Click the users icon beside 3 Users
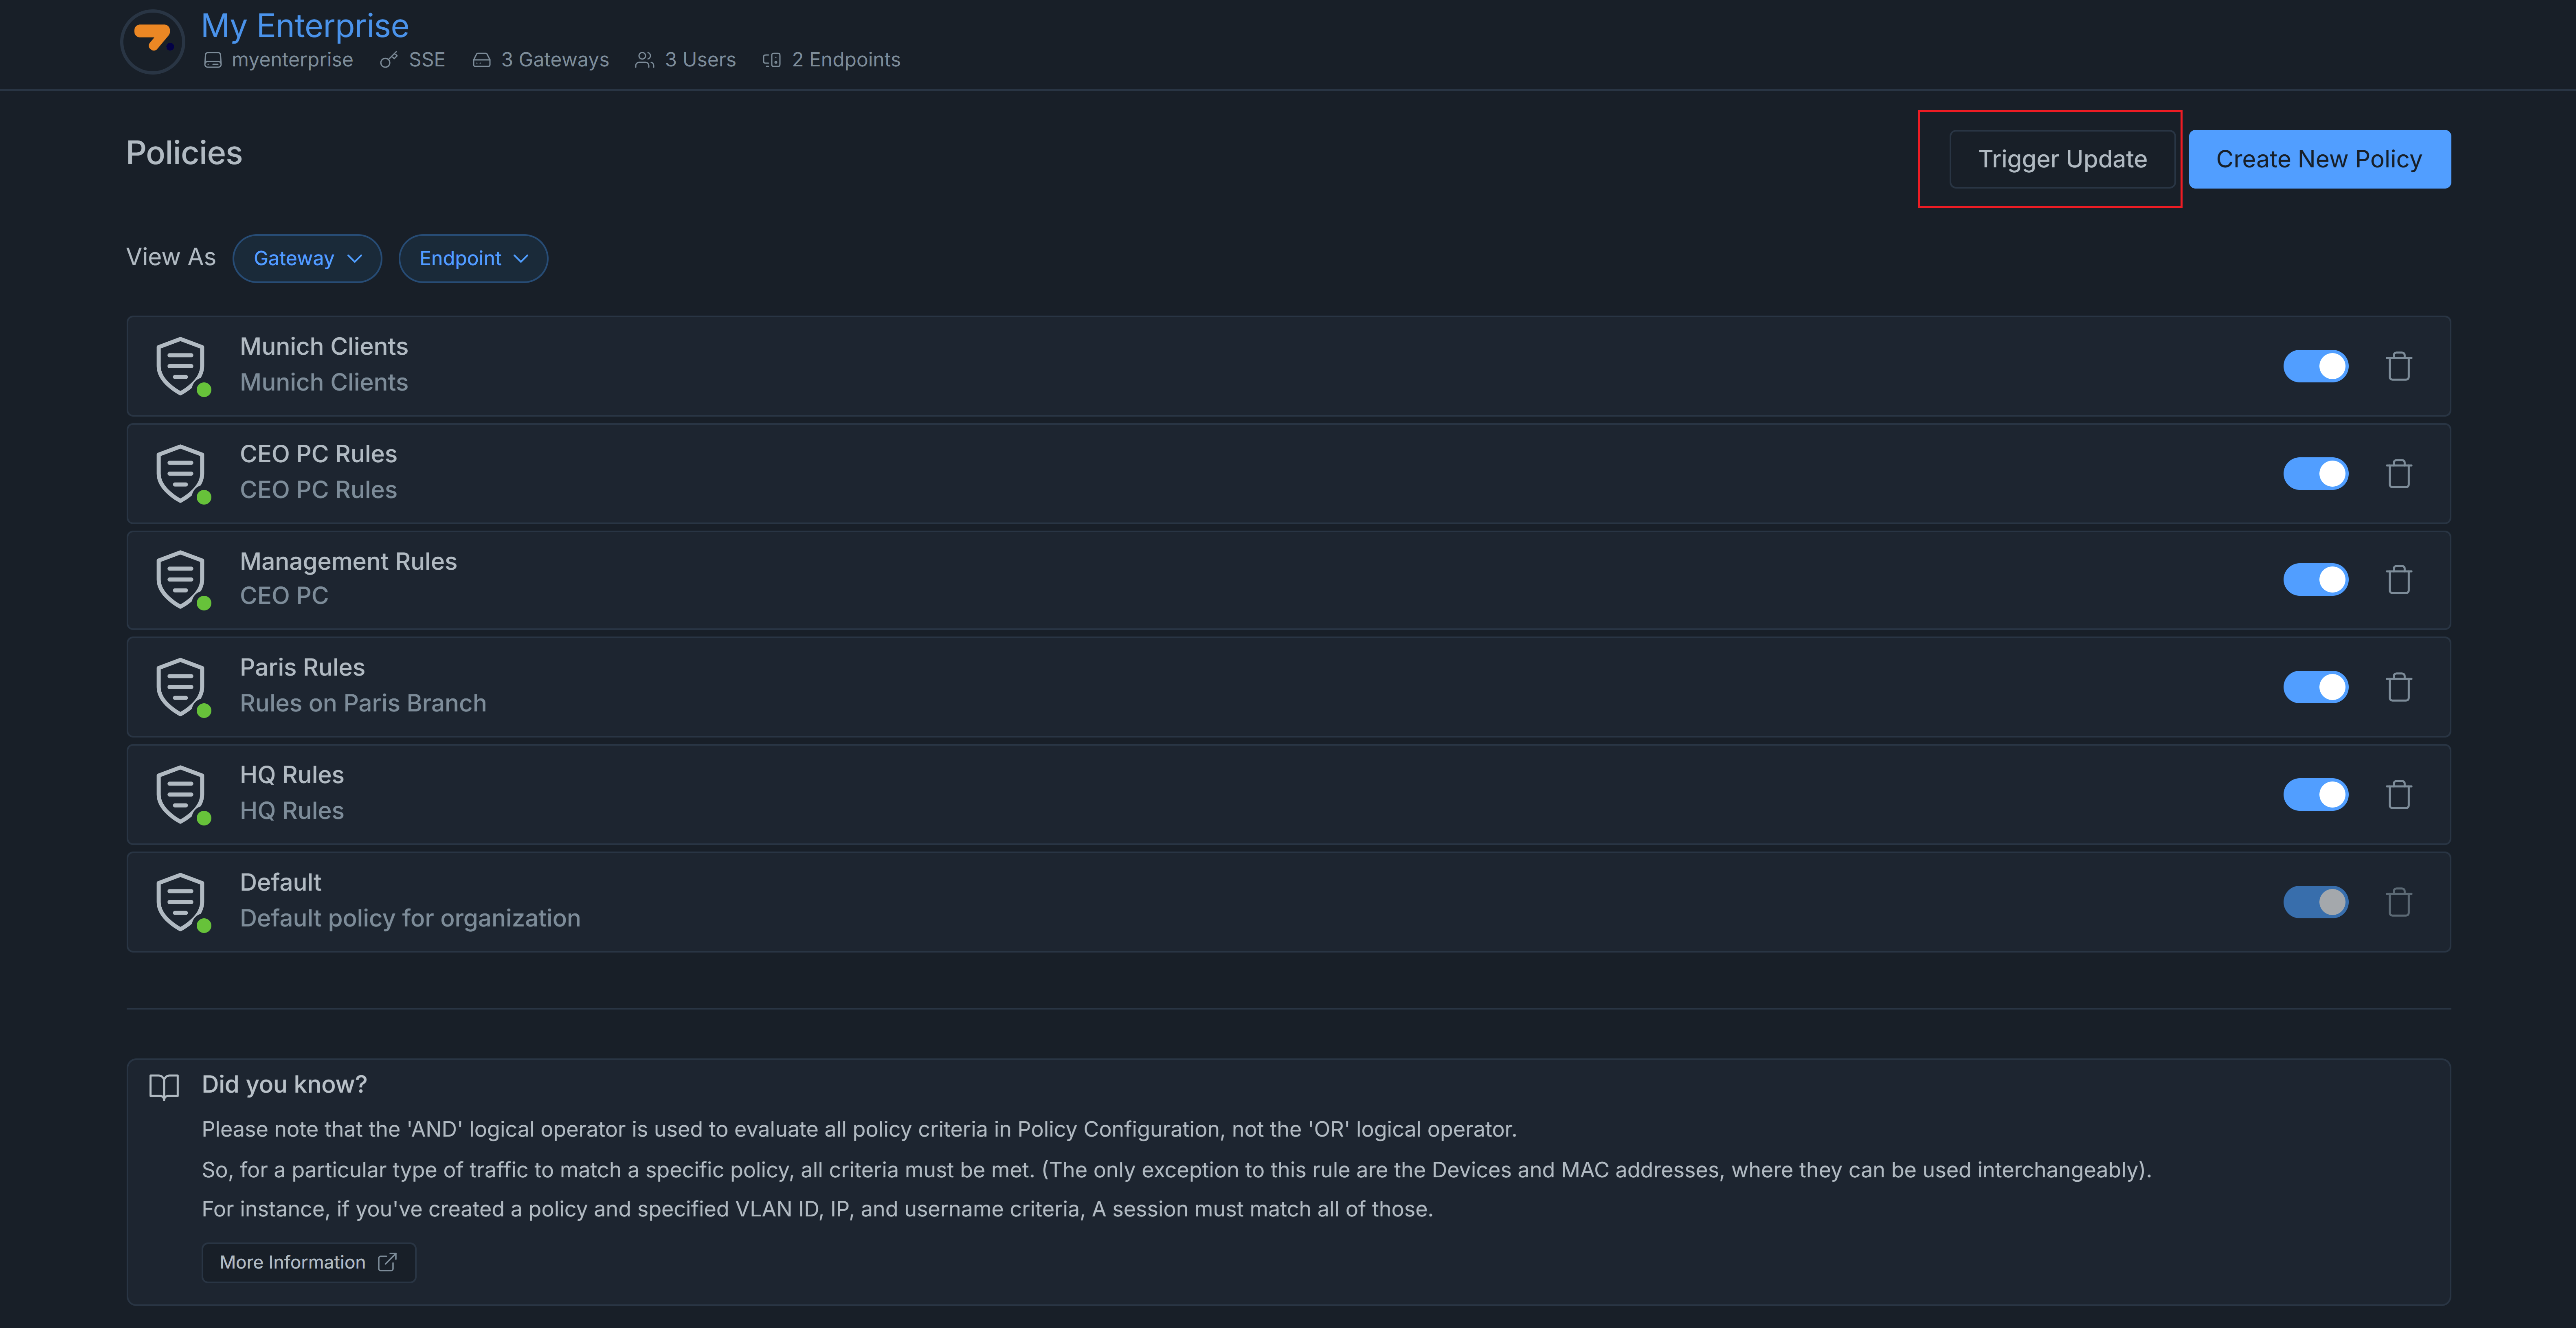Screen dimensions: 2576x1328 (645, 60)
